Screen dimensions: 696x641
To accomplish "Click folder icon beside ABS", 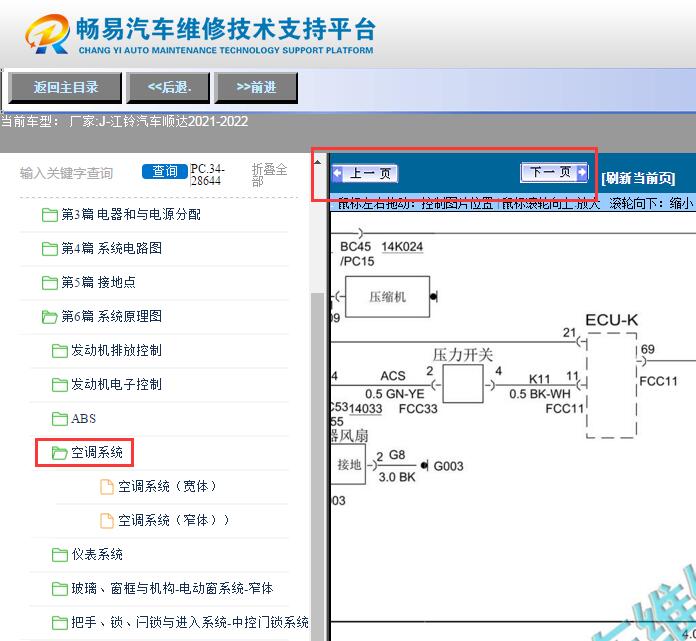I will (x=59, y=419).
